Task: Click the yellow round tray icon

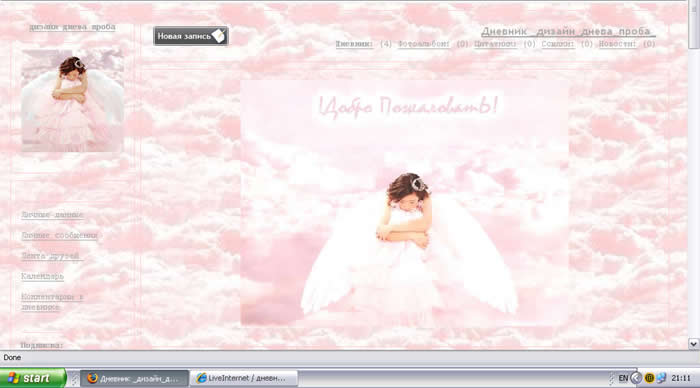Action: [650, 378]
